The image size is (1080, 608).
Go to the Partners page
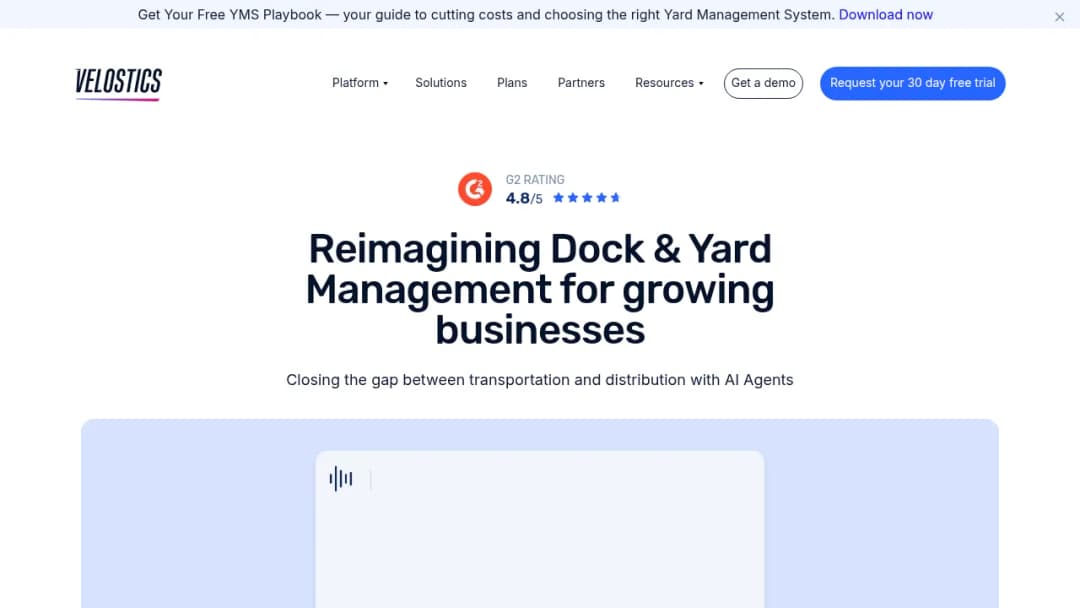tap(581, 83)
